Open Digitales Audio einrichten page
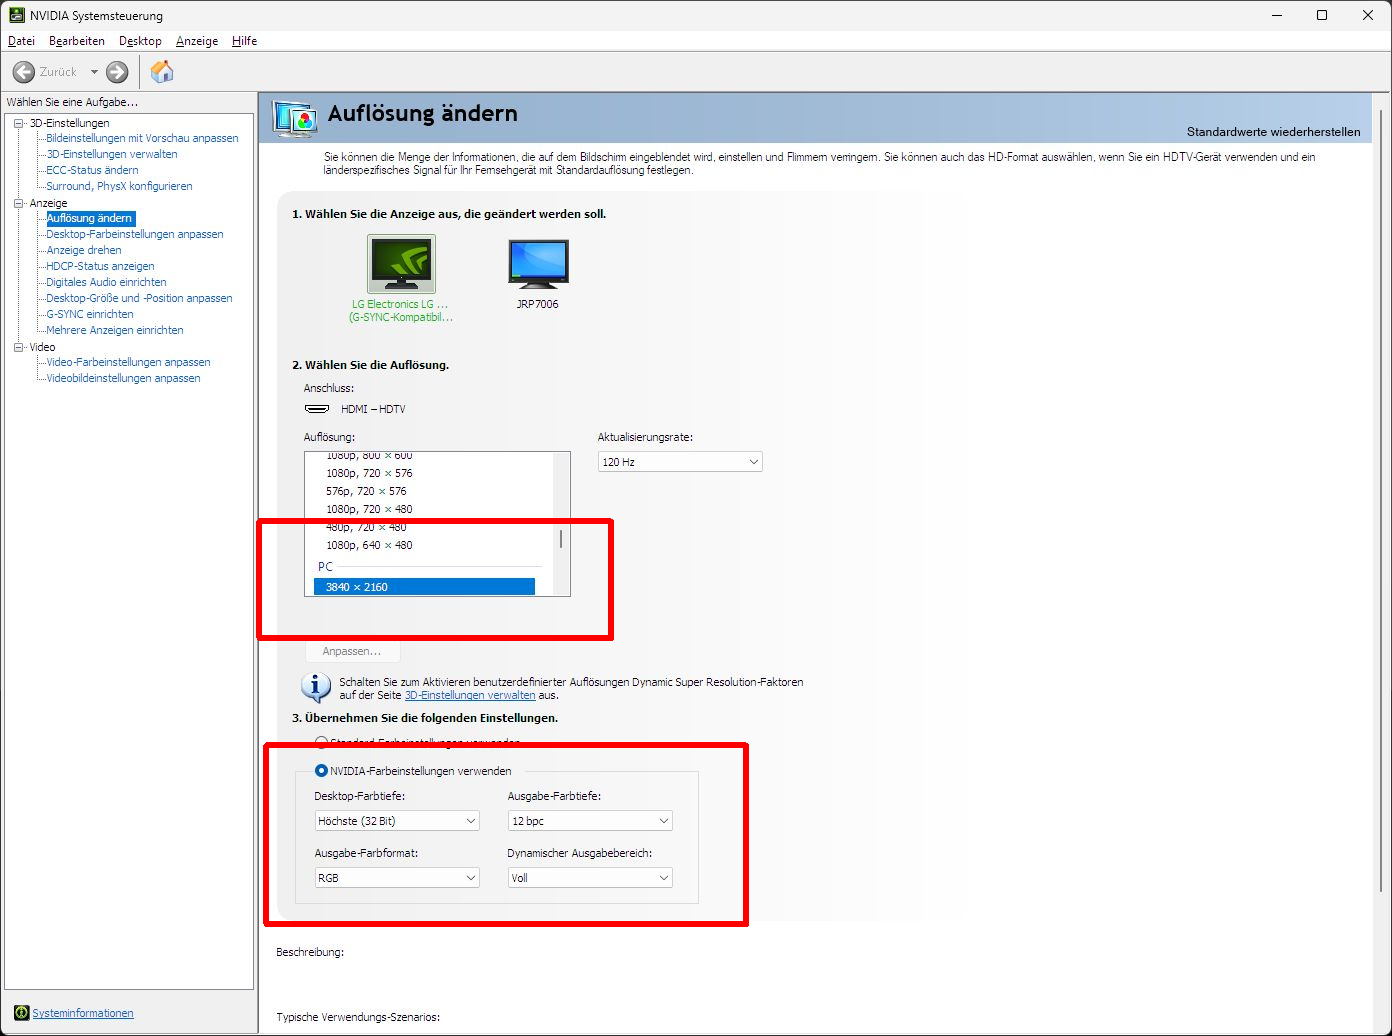Screen dimensions: 1392x1036 [106, 282]
